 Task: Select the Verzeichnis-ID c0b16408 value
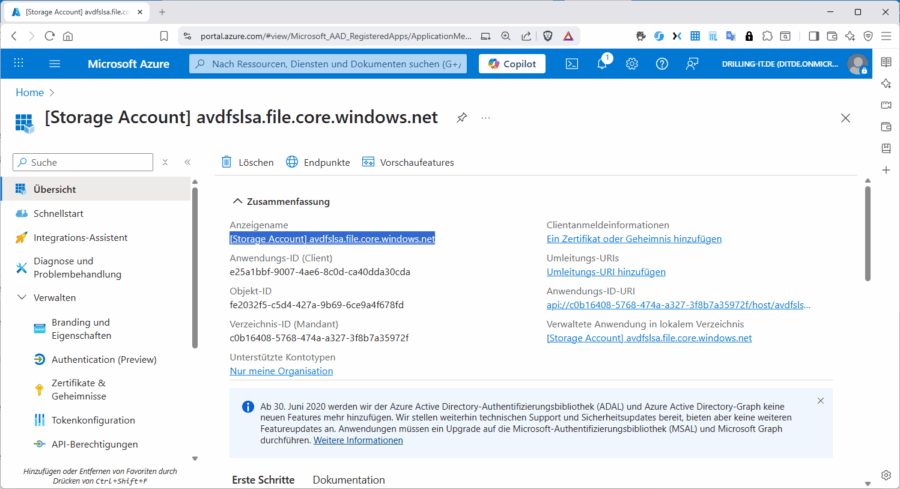[319, 338]
